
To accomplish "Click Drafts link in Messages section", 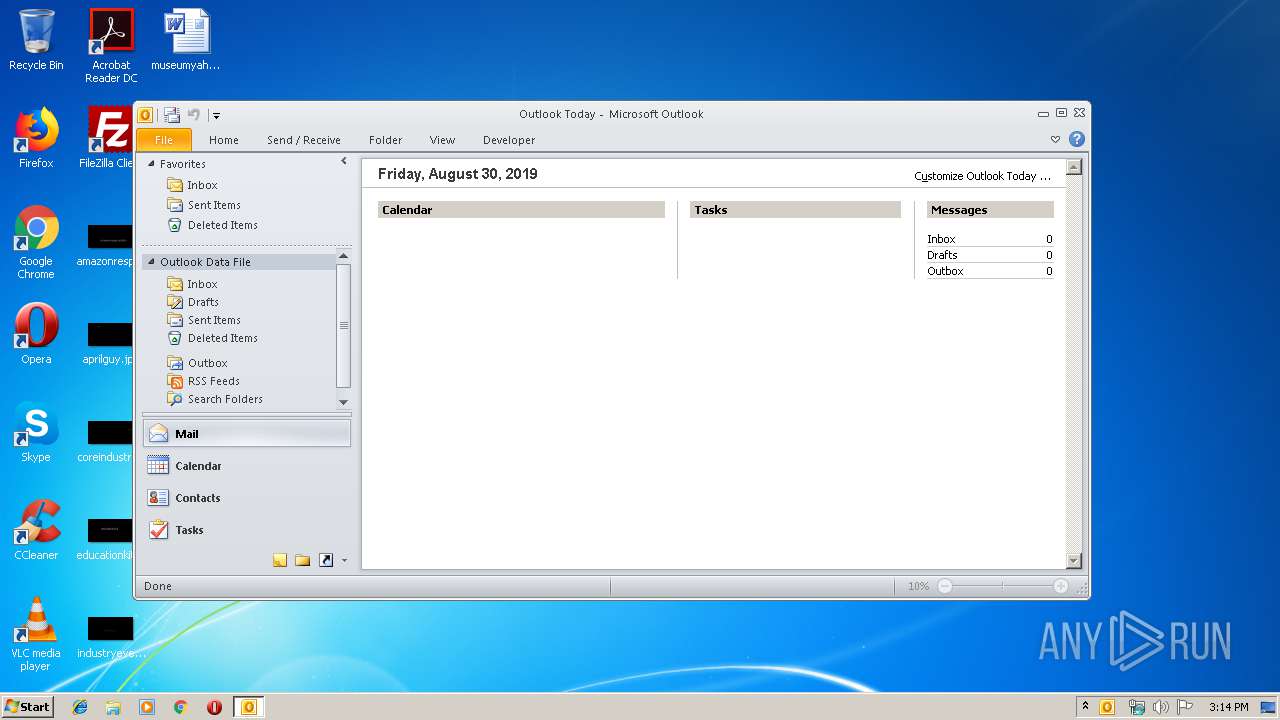I will pos(942,255).
